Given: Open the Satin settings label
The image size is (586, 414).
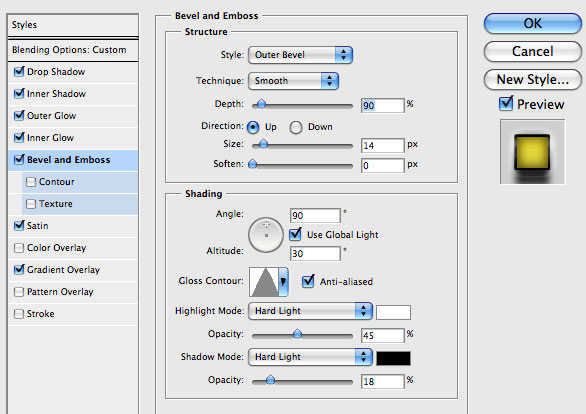Looking at the screenshot, I should (x=37, y=226).
